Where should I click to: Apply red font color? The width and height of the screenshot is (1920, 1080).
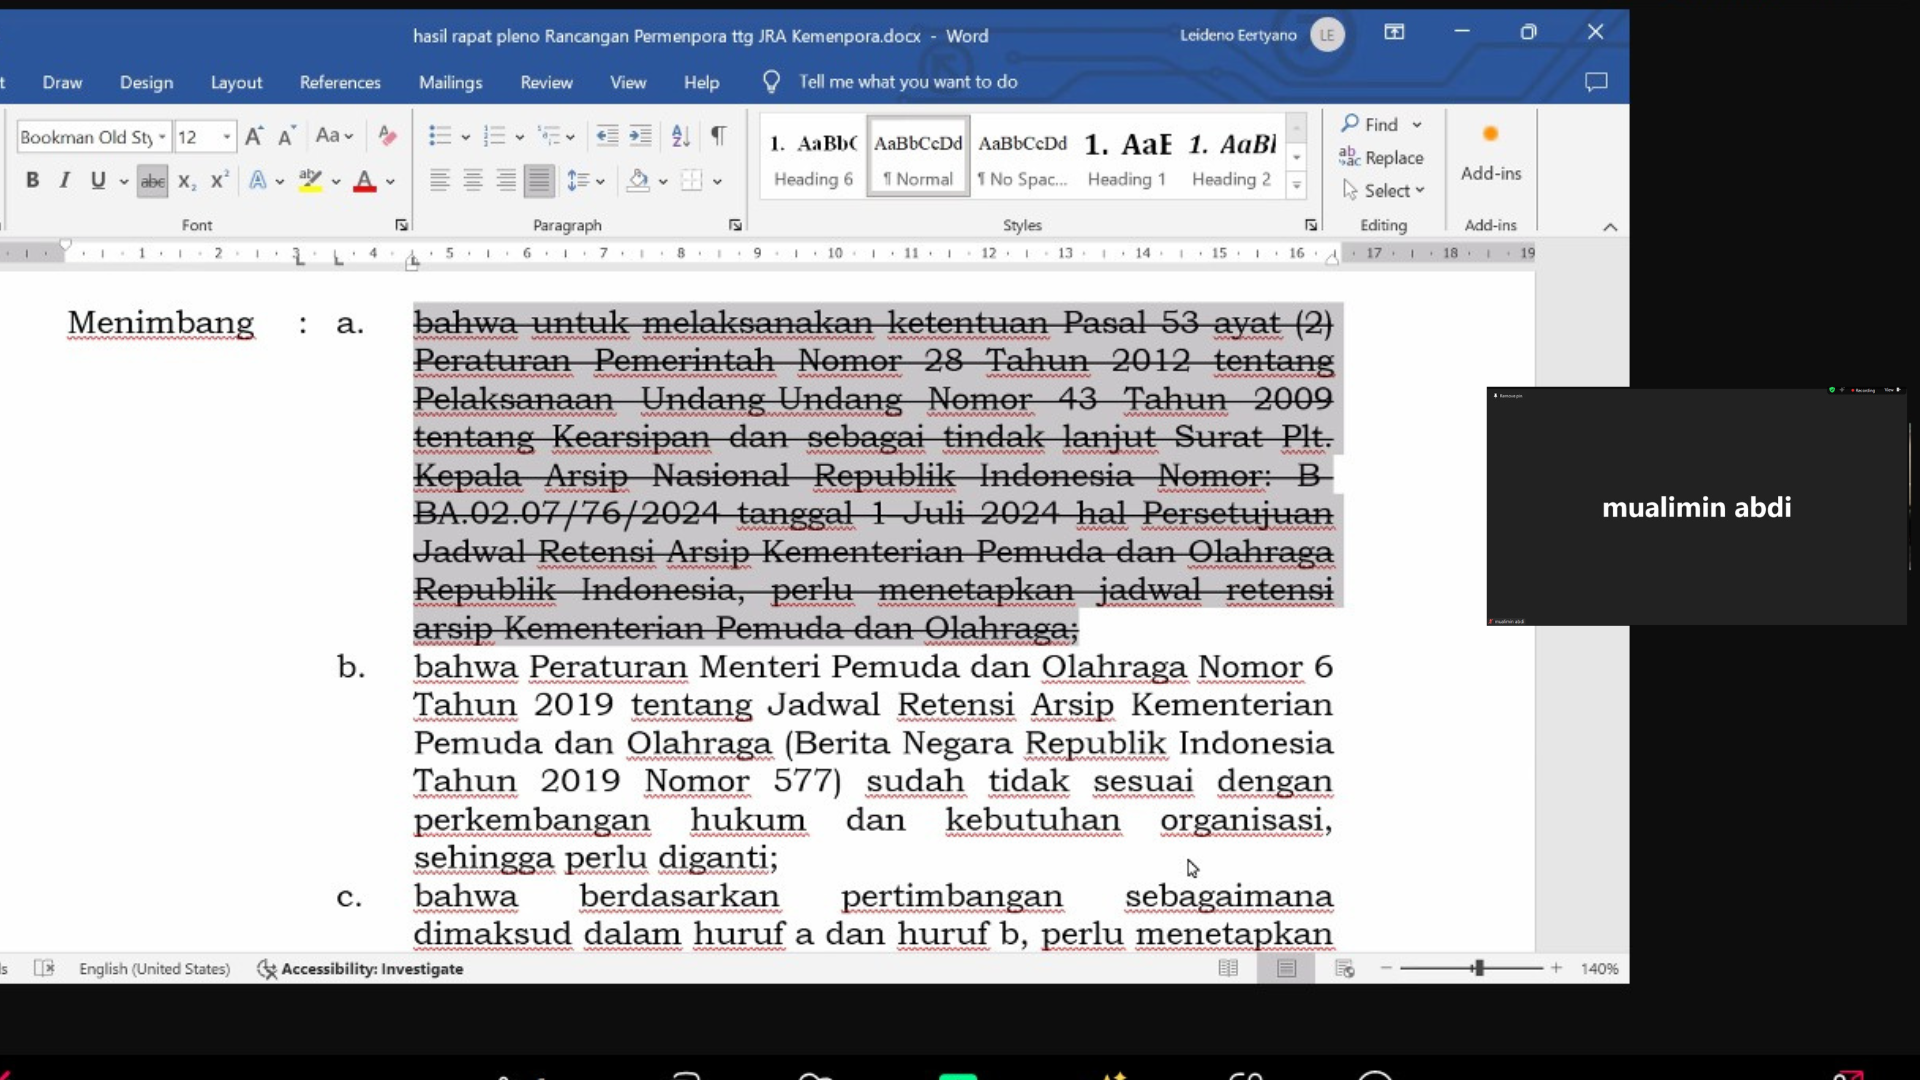coord(365,181)
